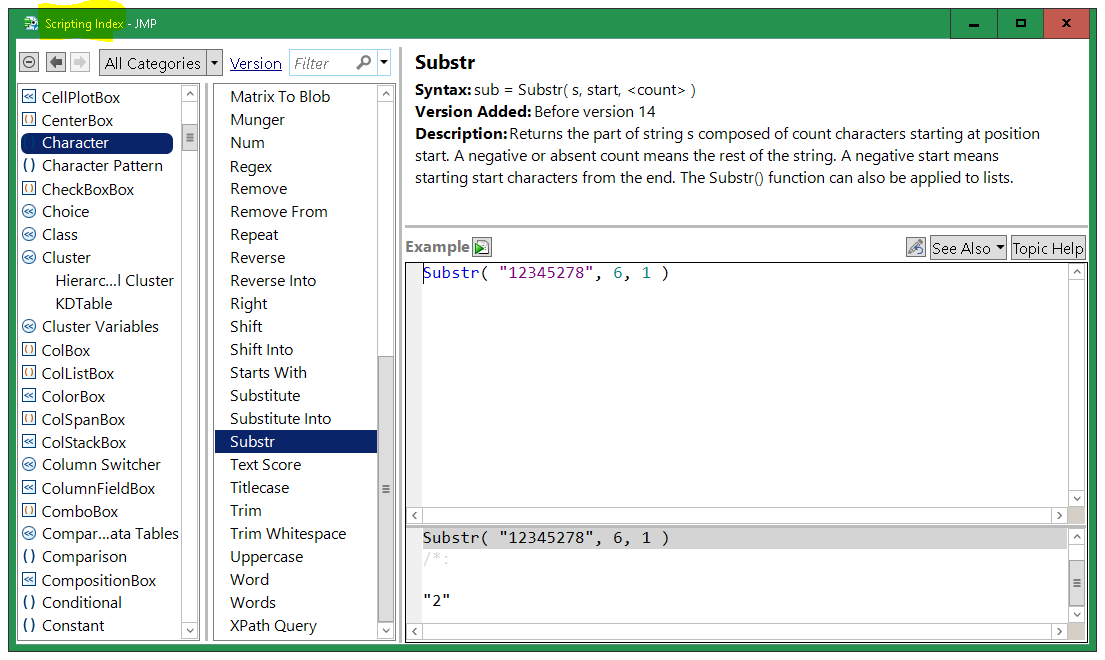This screenshot has width=1105, height=660.
Task: Expand the Filter options dropdown arrow
Action: coord(384,63)
